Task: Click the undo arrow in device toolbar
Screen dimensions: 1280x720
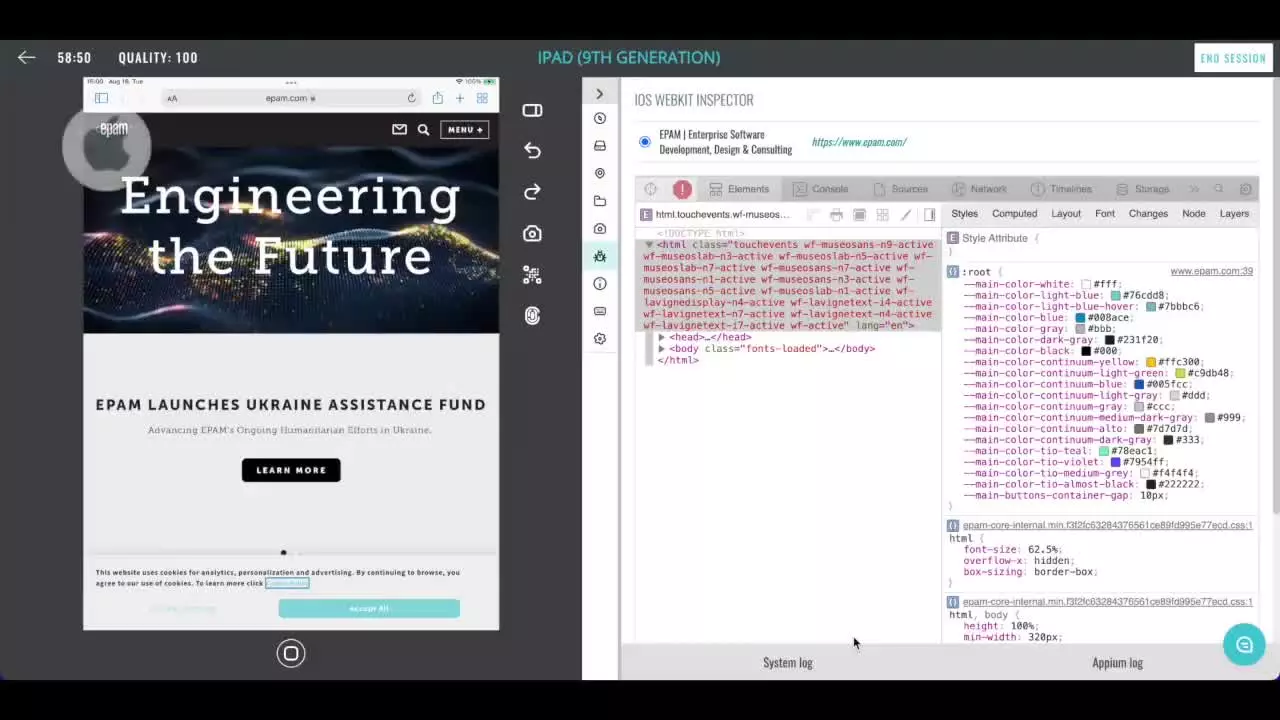Action: point(532,151)
